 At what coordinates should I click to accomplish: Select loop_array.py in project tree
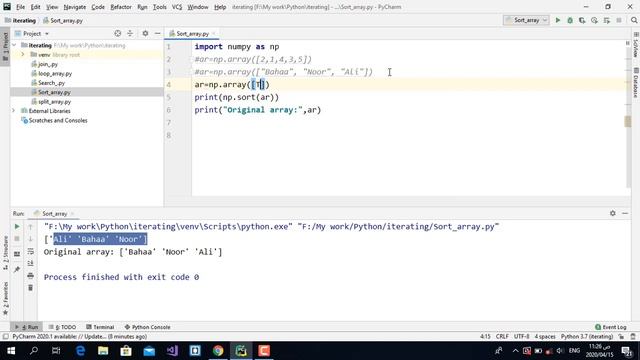click(x=55, y=73)
